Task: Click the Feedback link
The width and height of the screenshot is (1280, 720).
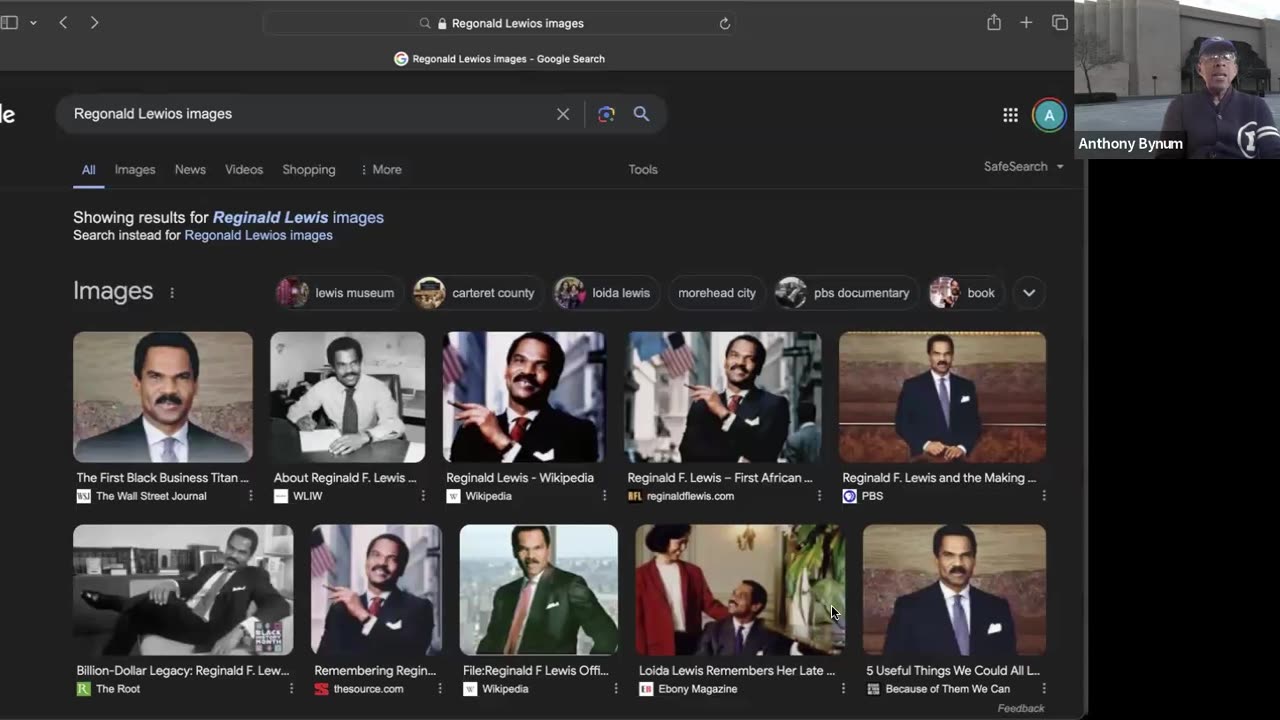Action: coord(1021,709)
